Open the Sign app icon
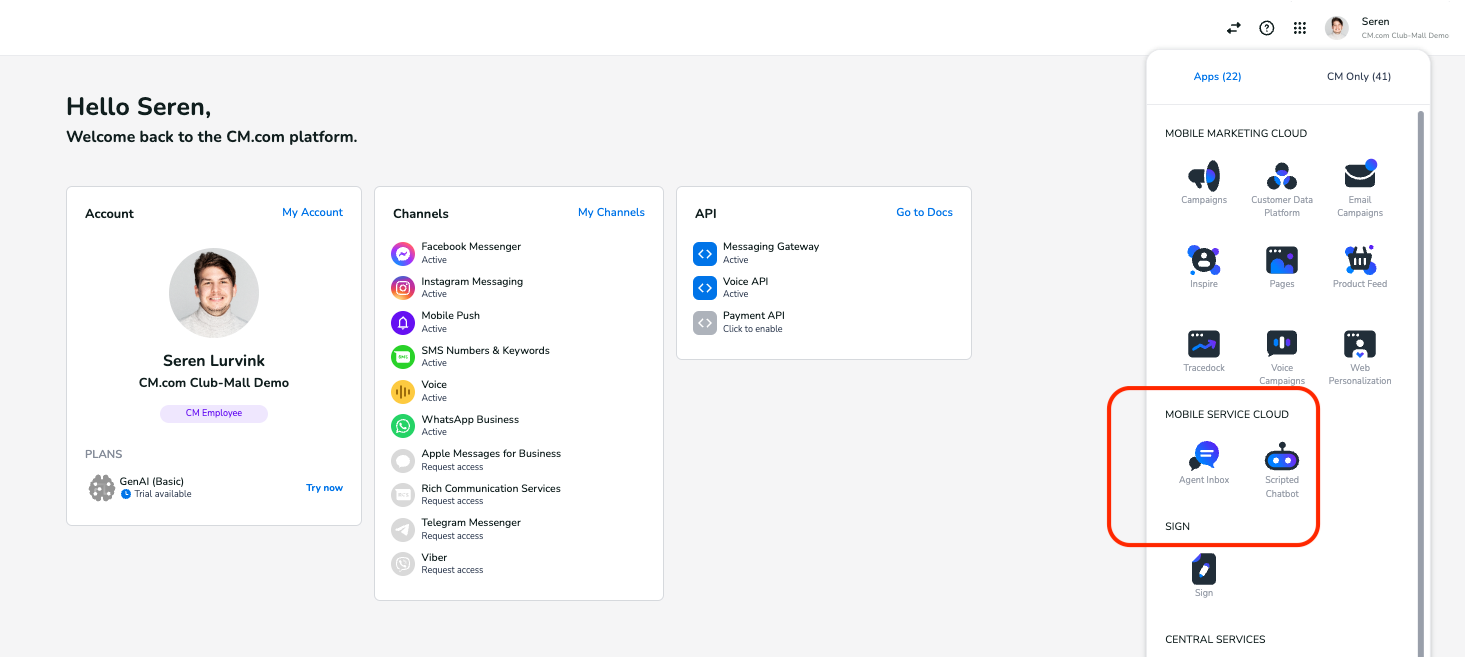The height and width of the screenshot is (657, 1465). coord(1203,570)
